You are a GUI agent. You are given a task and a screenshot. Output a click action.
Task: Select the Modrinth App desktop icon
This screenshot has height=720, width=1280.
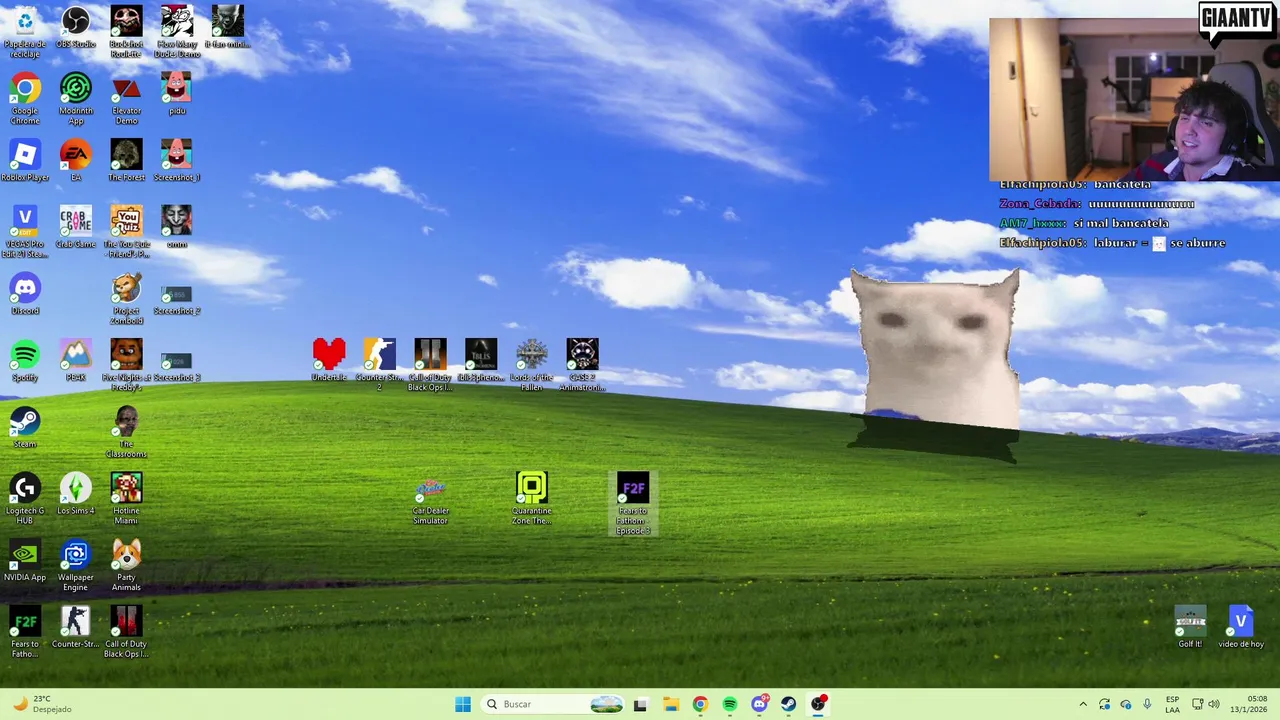(x=75, y=98)
